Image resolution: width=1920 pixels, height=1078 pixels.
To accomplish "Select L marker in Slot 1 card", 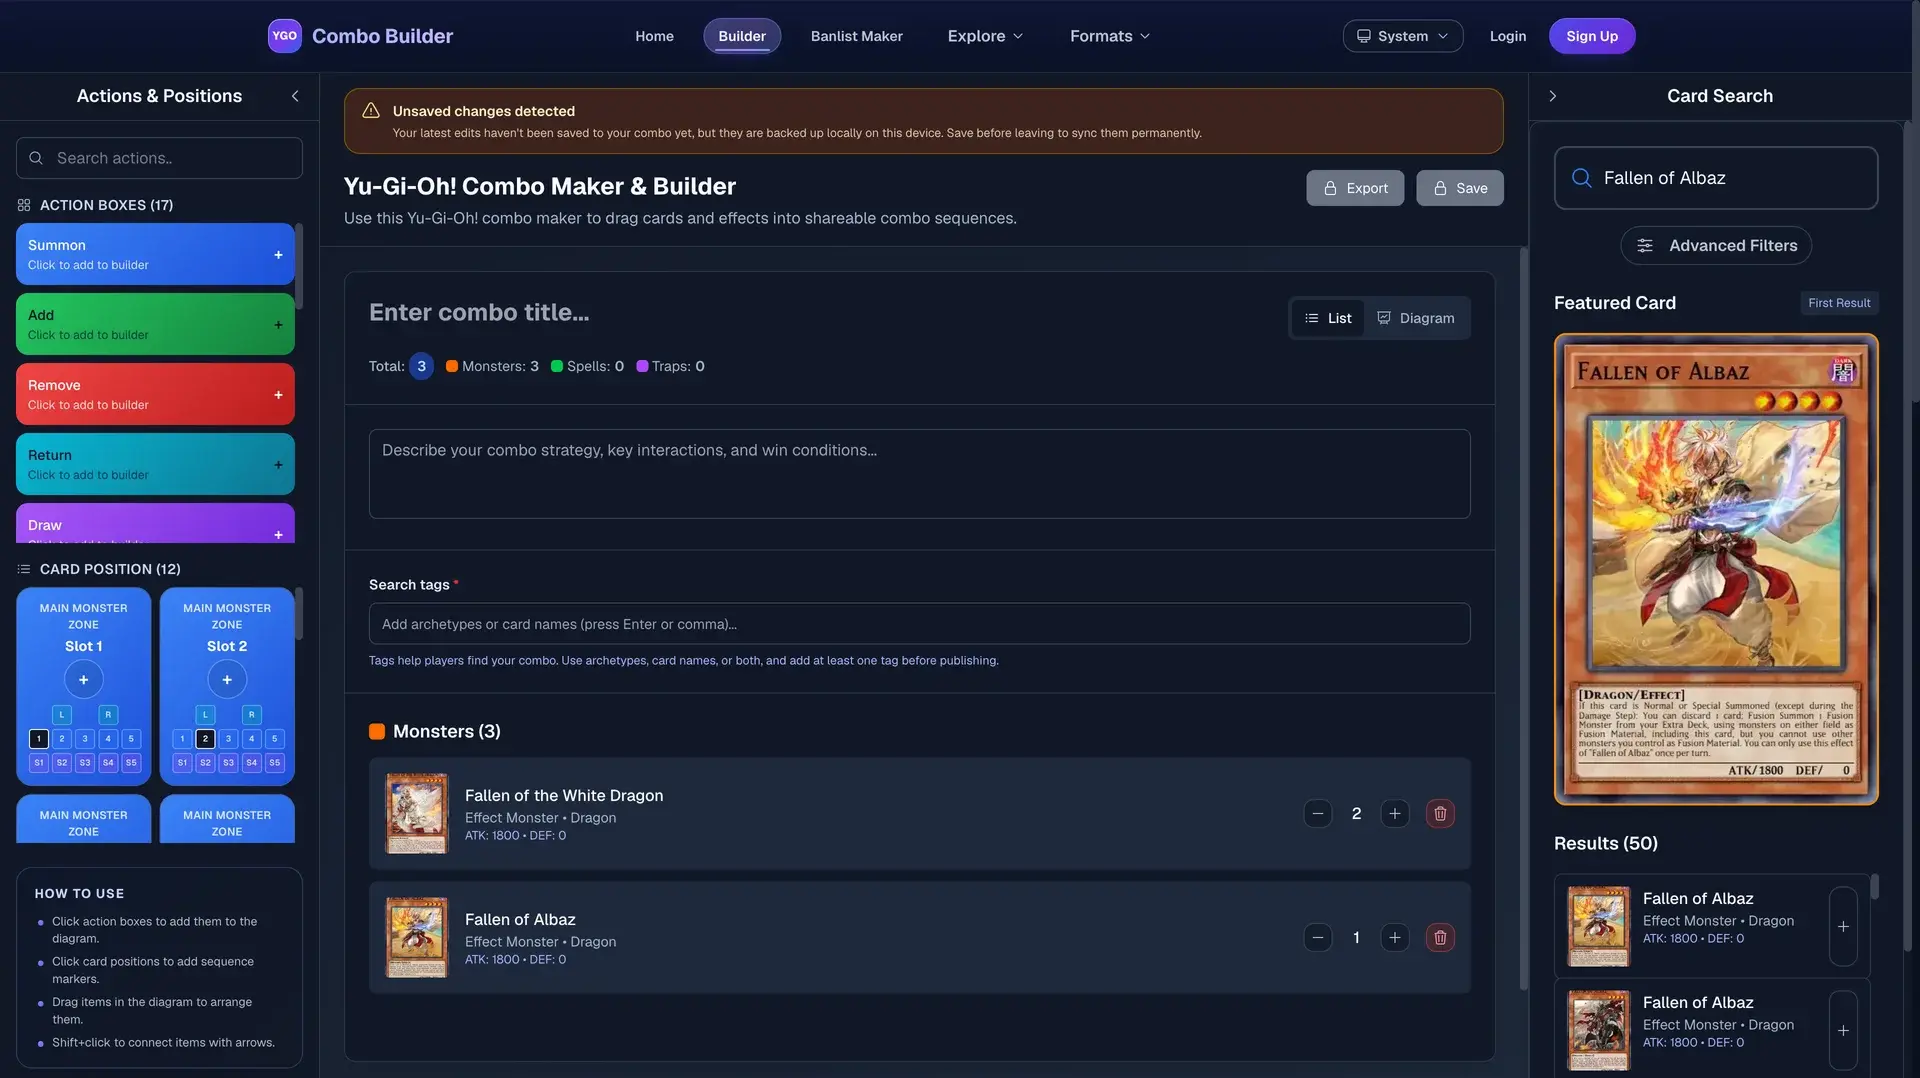I will coord(62,715).
